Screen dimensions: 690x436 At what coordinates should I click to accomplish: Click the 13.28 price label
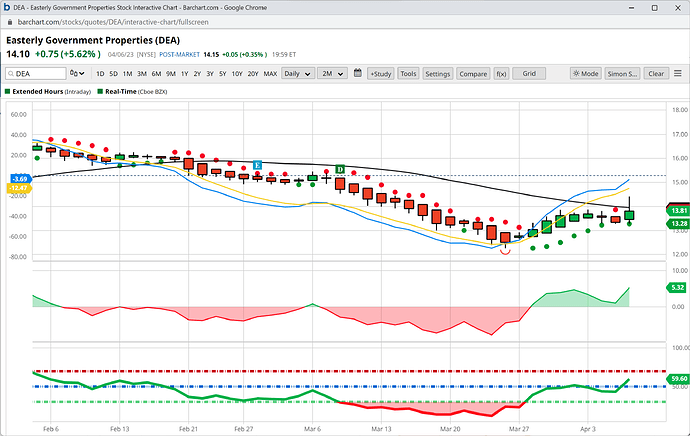(x=679, y=223)
